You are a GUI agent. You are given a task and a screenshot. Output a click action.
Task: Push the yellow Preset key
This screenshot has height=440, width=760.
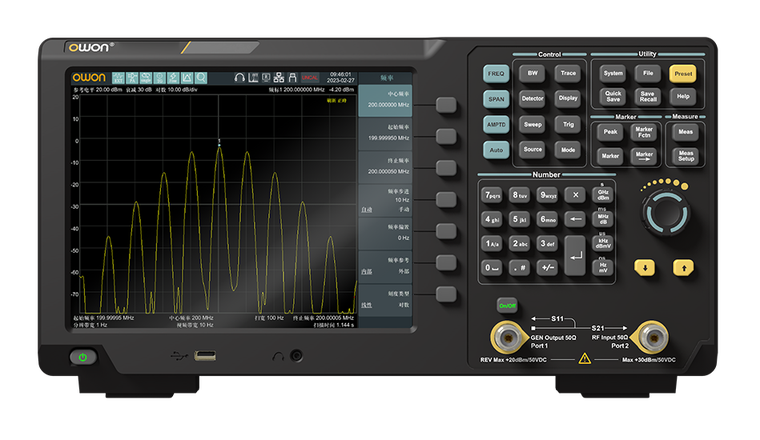(683, 74)
